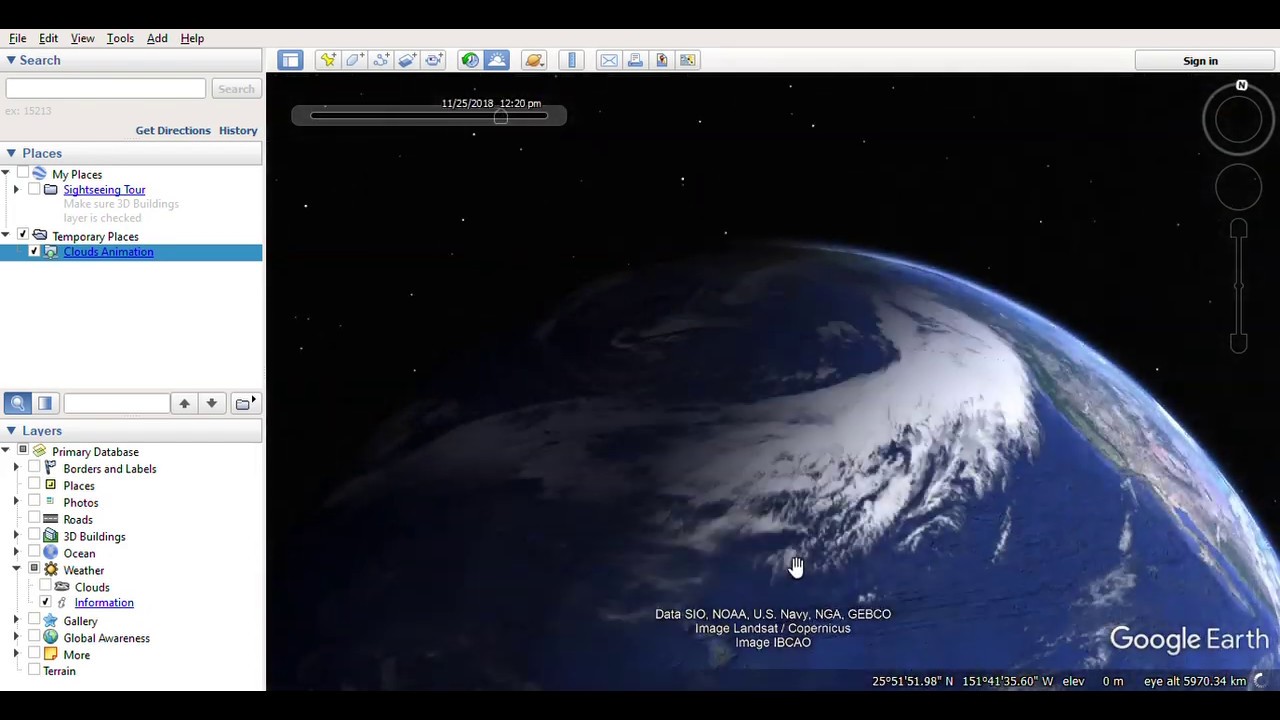Click the zoom slider on the right
This screenshot has width=1280, height=720.
(x=1238, y=286)
